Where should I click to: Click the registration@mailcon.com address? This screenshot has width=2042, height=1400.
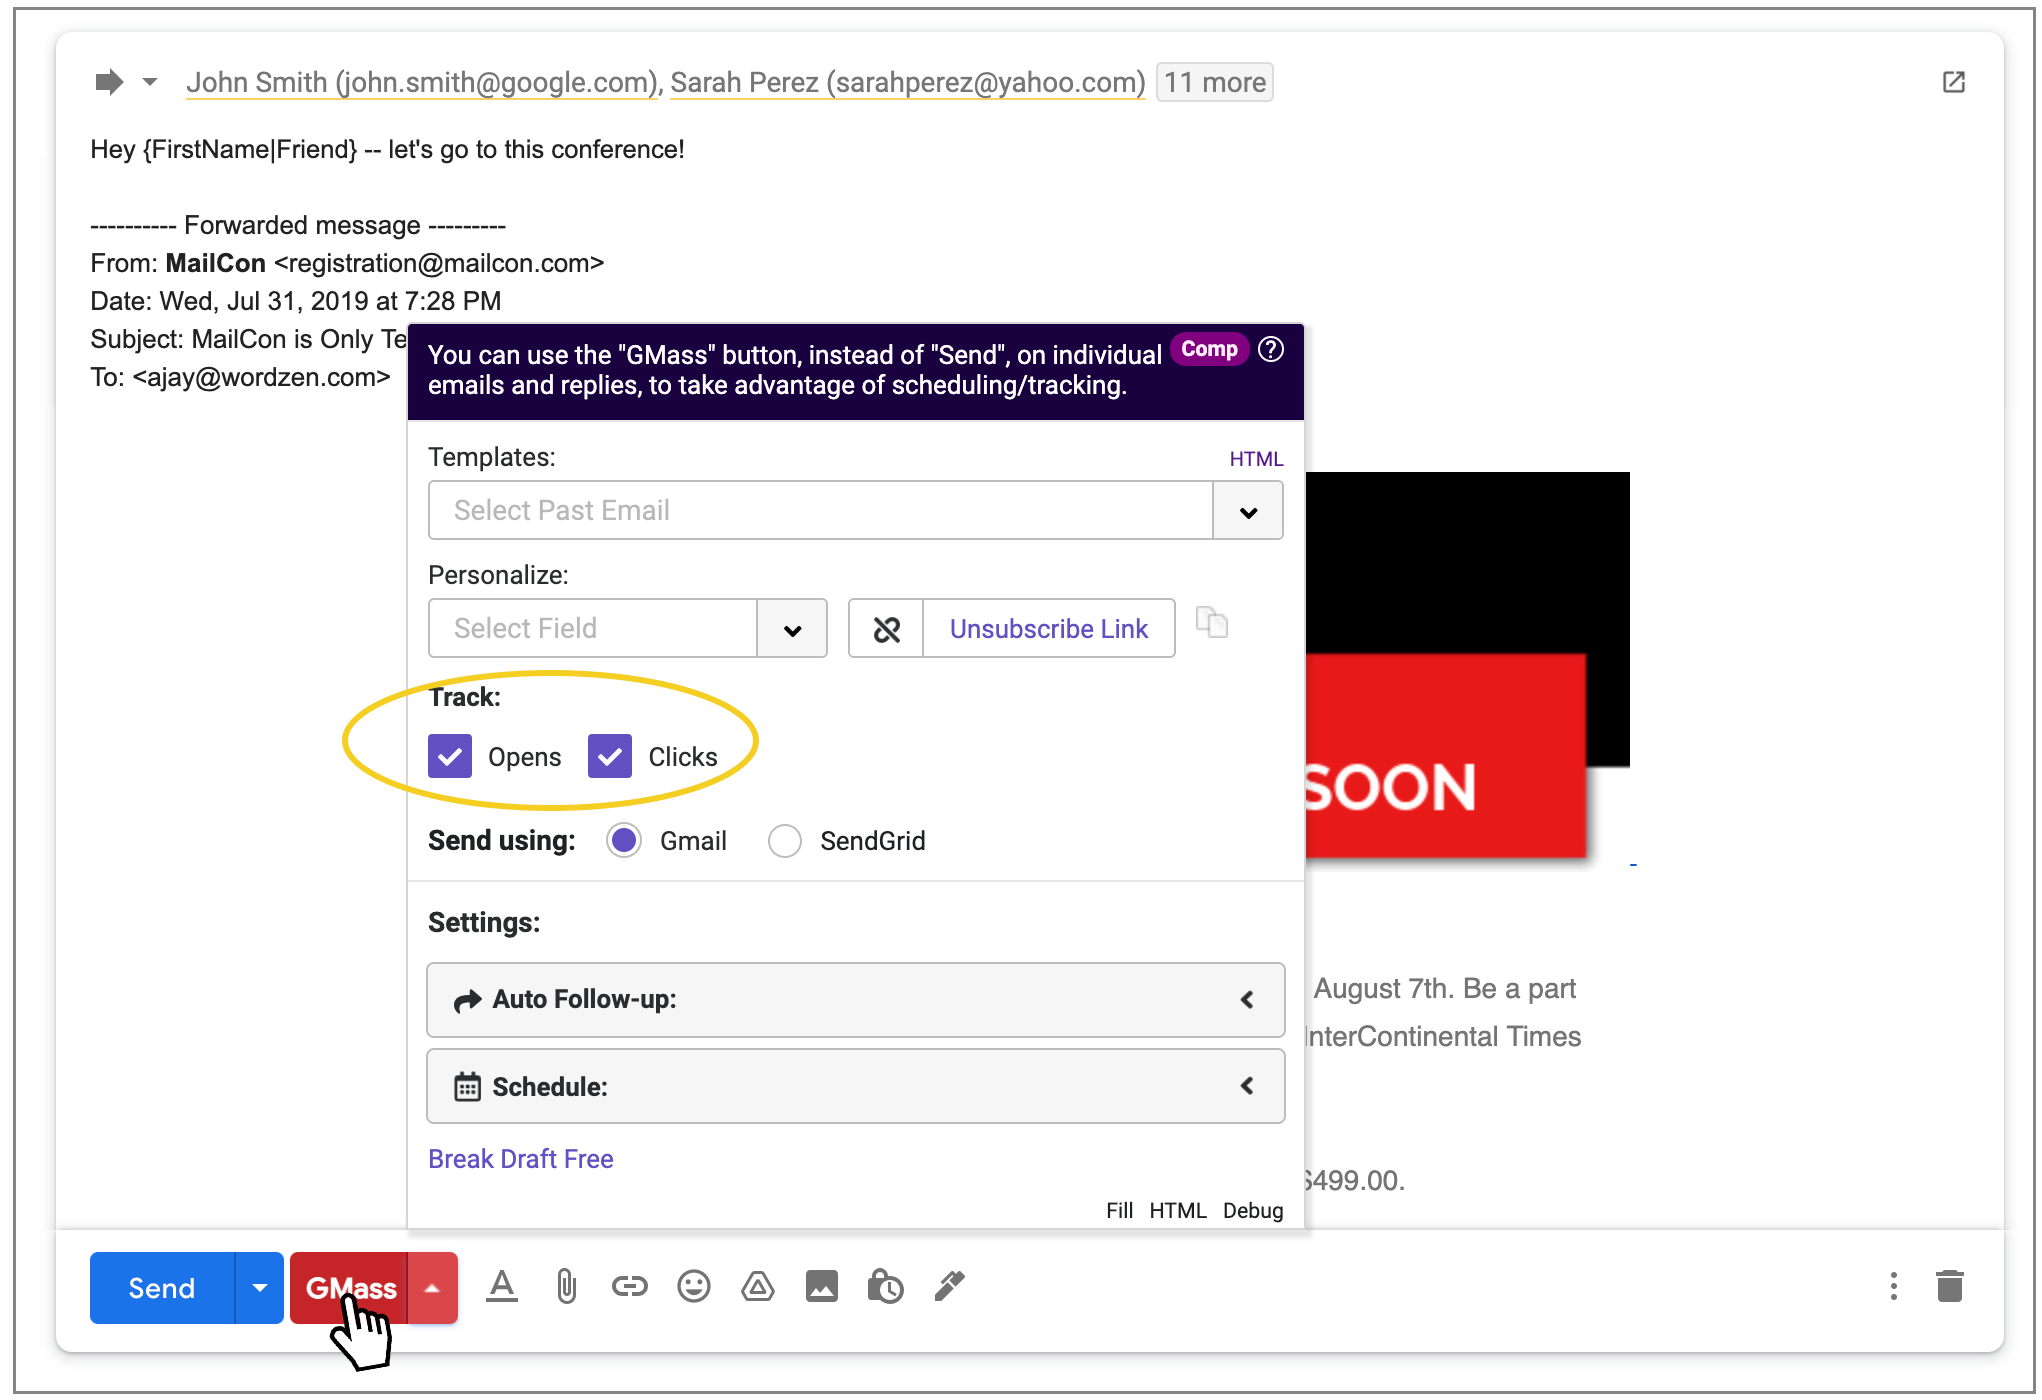(x=439, y=263)
